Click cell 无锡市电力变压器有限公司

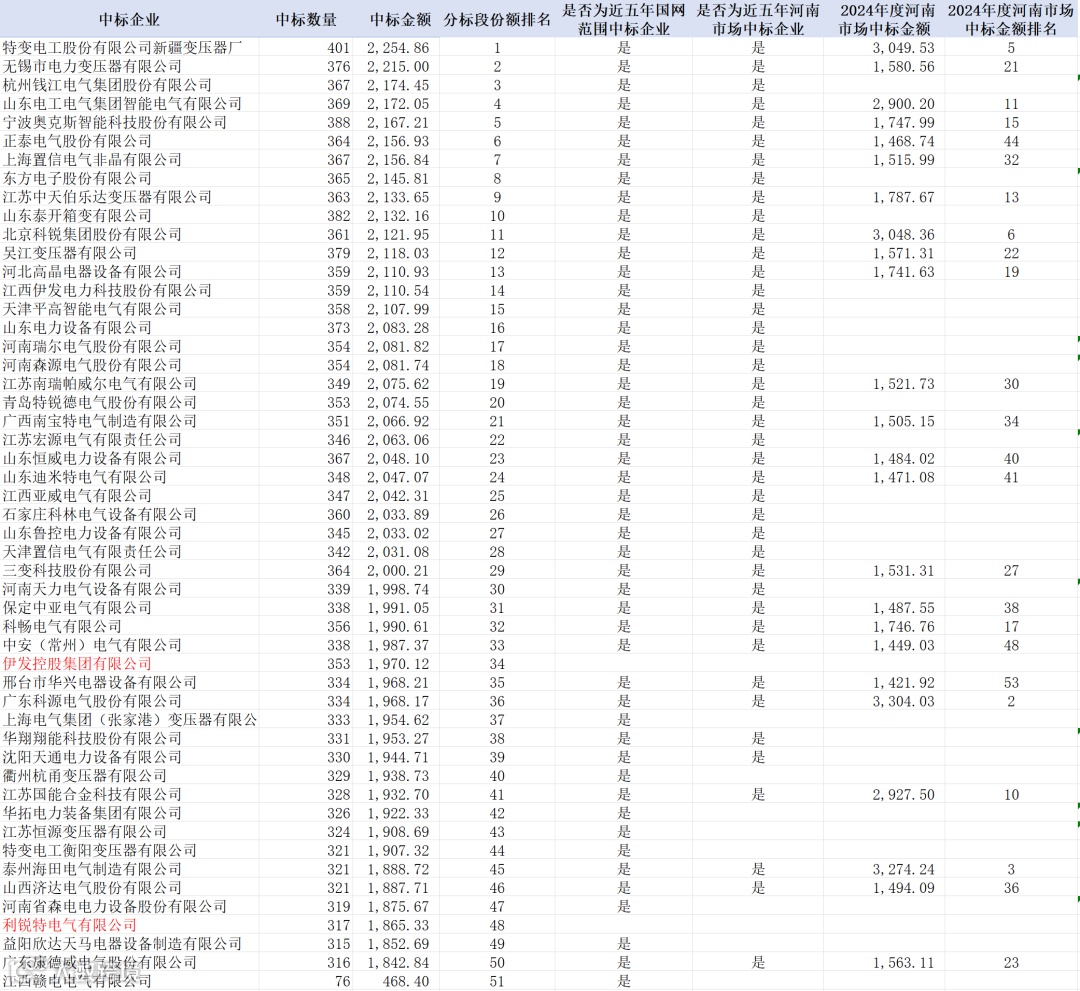pyautogui.click(x=92, y=66)
